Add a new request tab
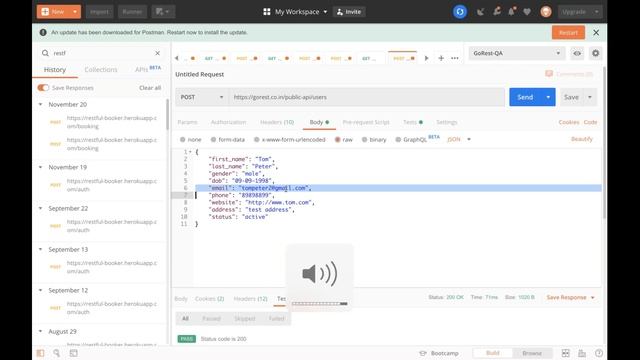Screen dimensions: 640x360 coord(441,58)
